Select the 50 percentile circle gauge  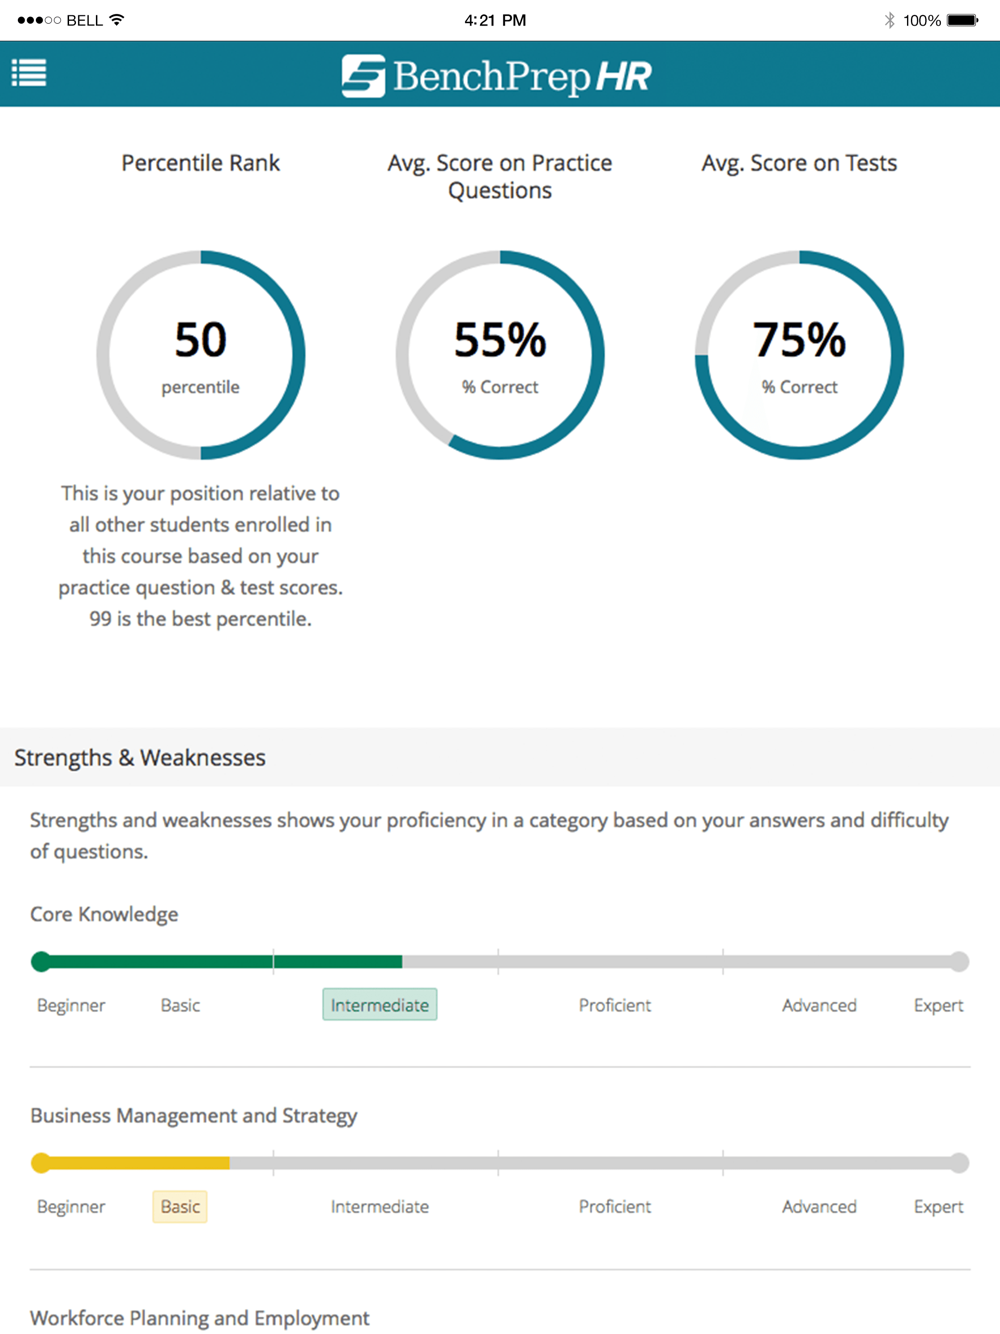point(201,355)
